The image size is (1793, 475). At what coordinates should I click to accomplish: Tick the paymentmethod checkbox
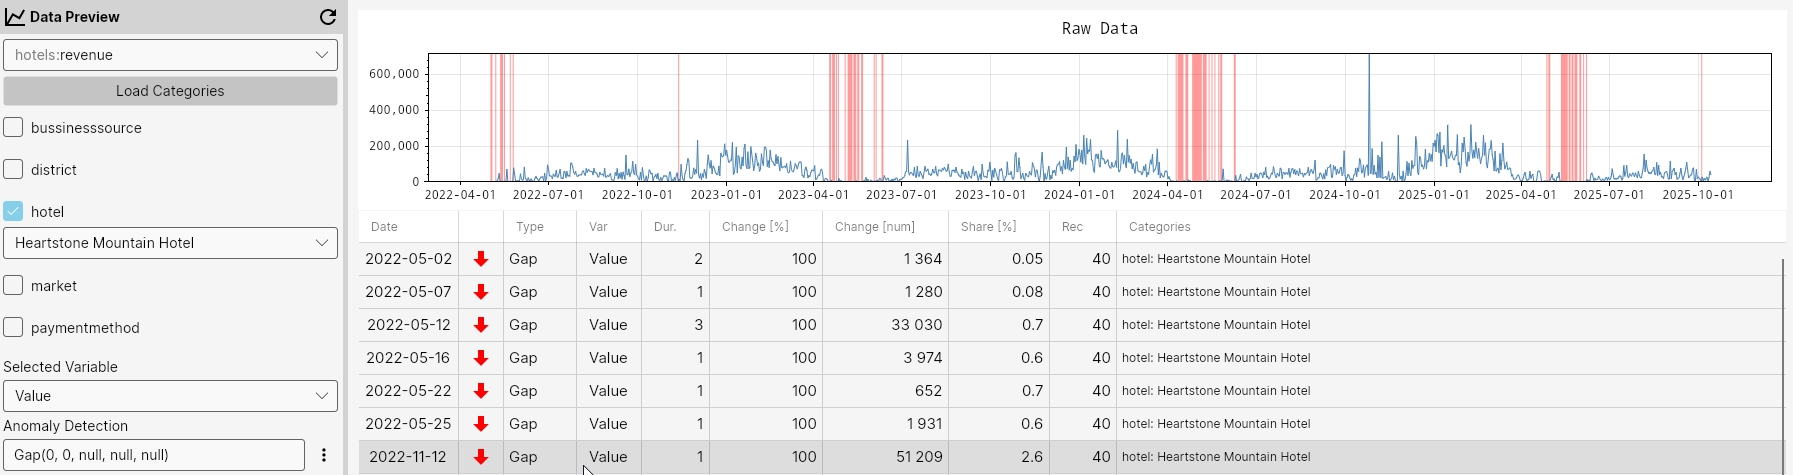point(13,327)
